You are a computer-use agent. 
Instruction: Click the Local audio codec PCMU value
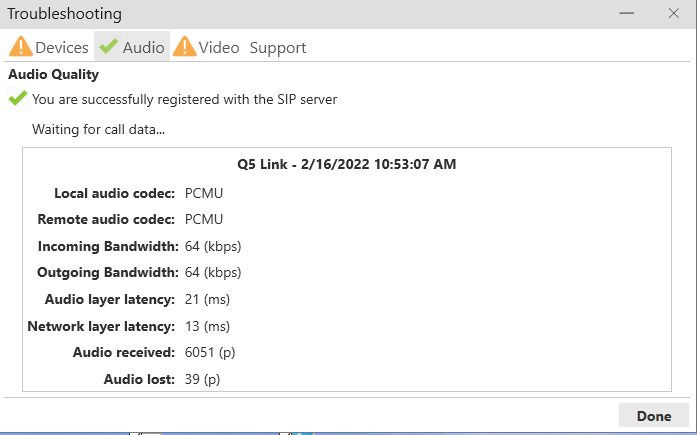tap(204, 192)
